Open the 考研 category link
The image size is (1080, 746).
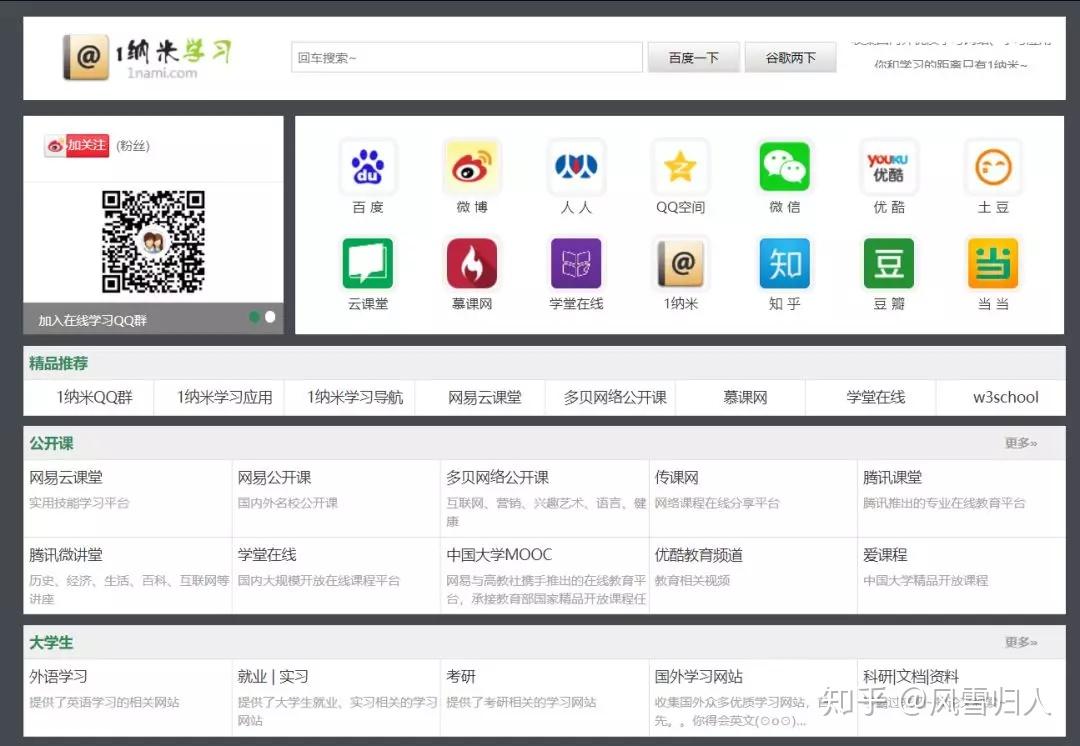click(x=461, y=676)
